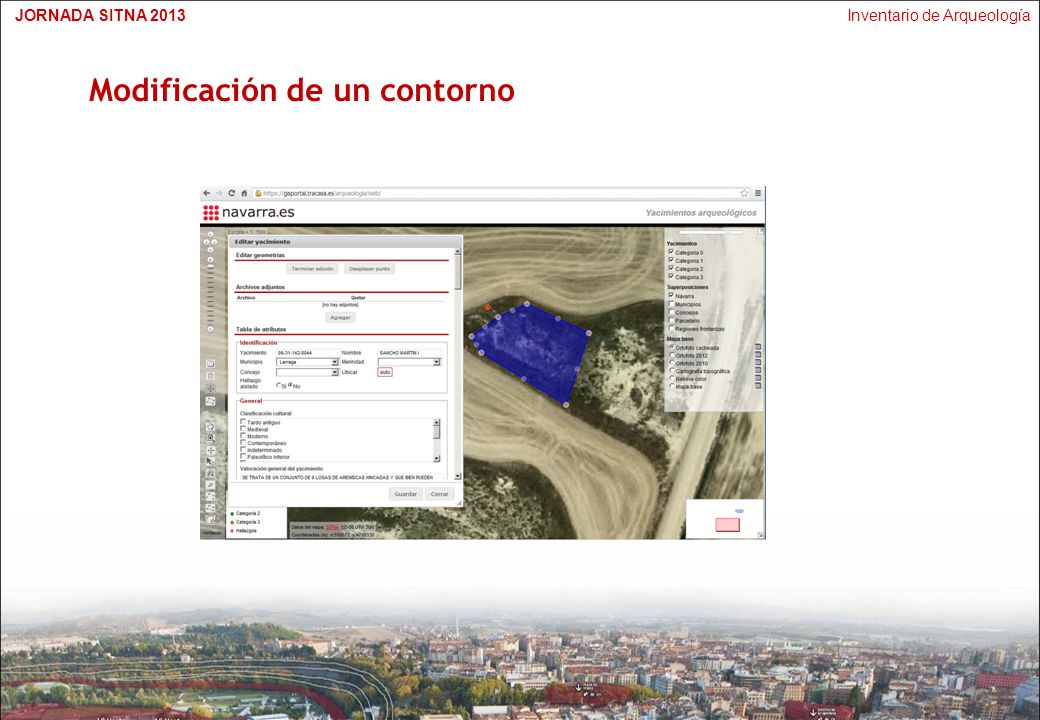Reload the page with the refresh icon
Image resolution: width=1040 pixels, height=720 pixels.
(x=231, y=193)
